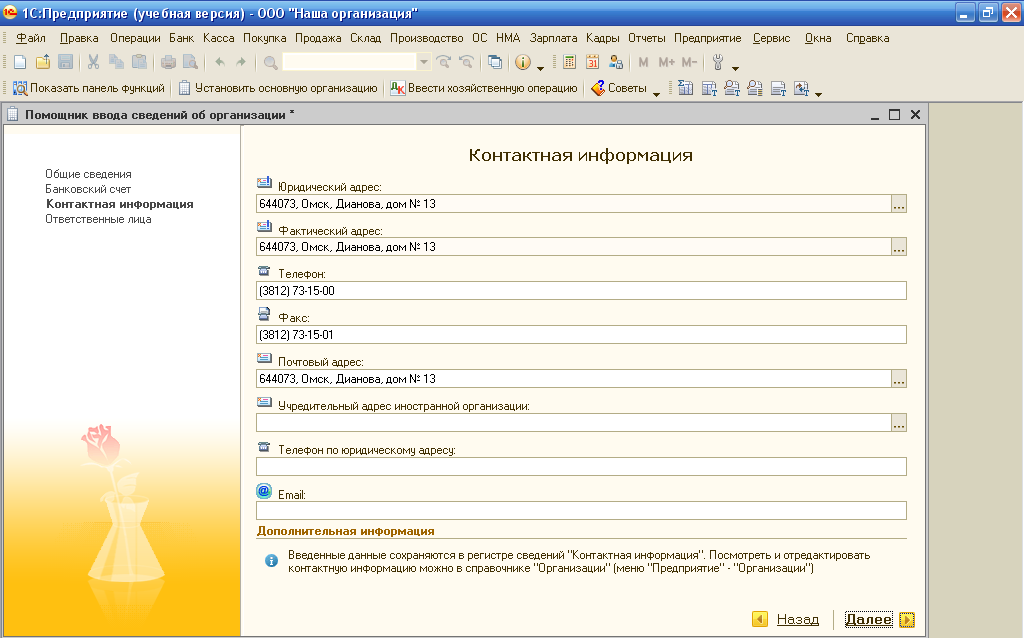1024x638 pixels.
Task: Expand the dropdown next to help icon
Action: tap(540, 67)
